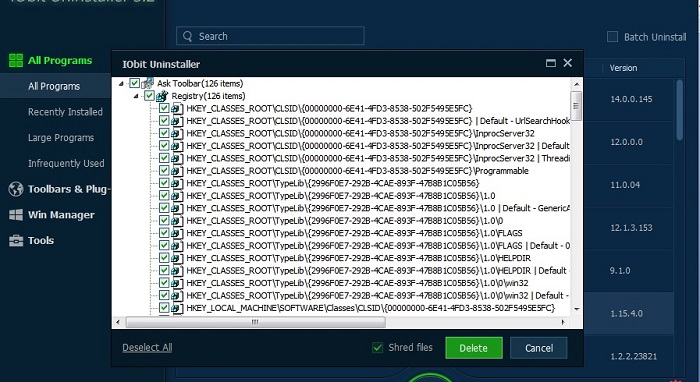Click the Toolbars & Plug-ins globe icon
The image size is (700, 382).
16,189
